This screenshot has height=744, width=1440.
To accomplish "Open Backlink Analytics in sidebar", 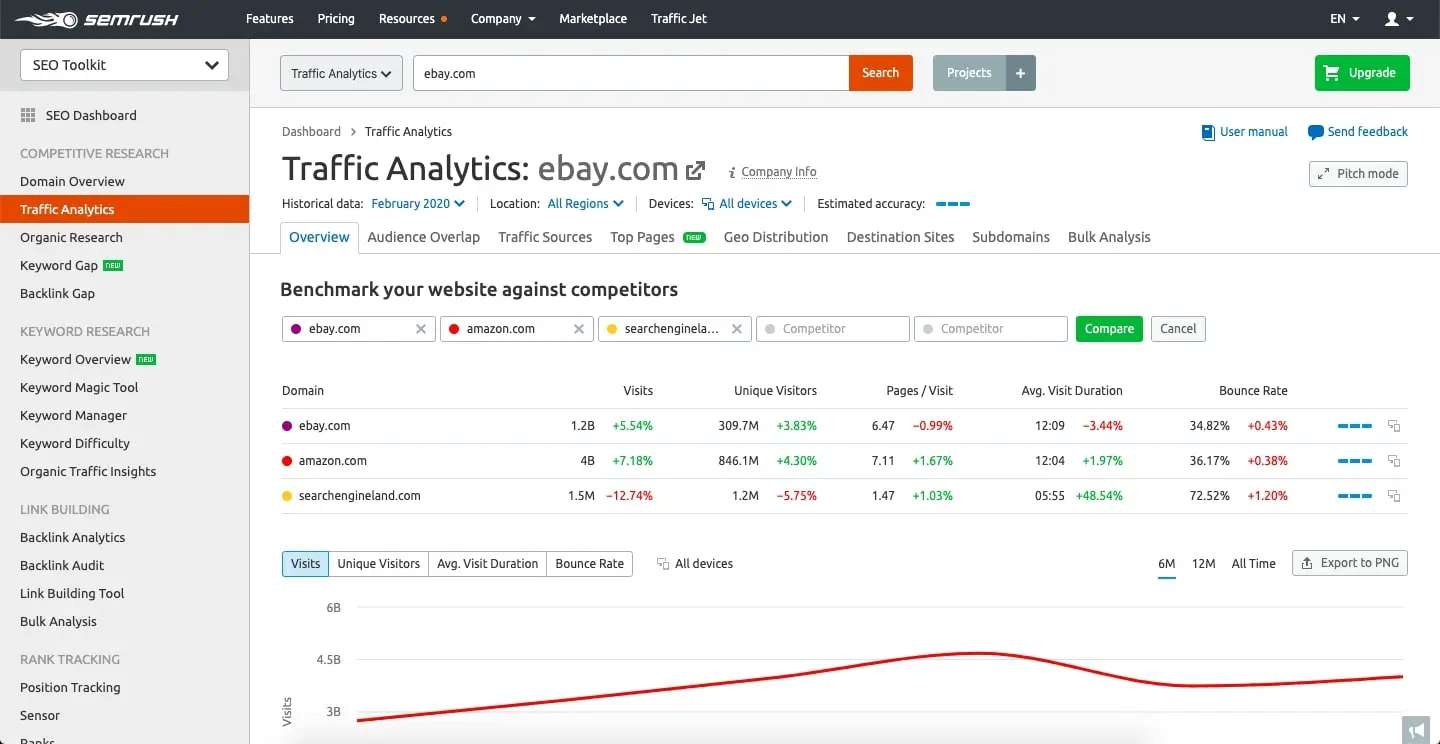I will pos(73,538).
